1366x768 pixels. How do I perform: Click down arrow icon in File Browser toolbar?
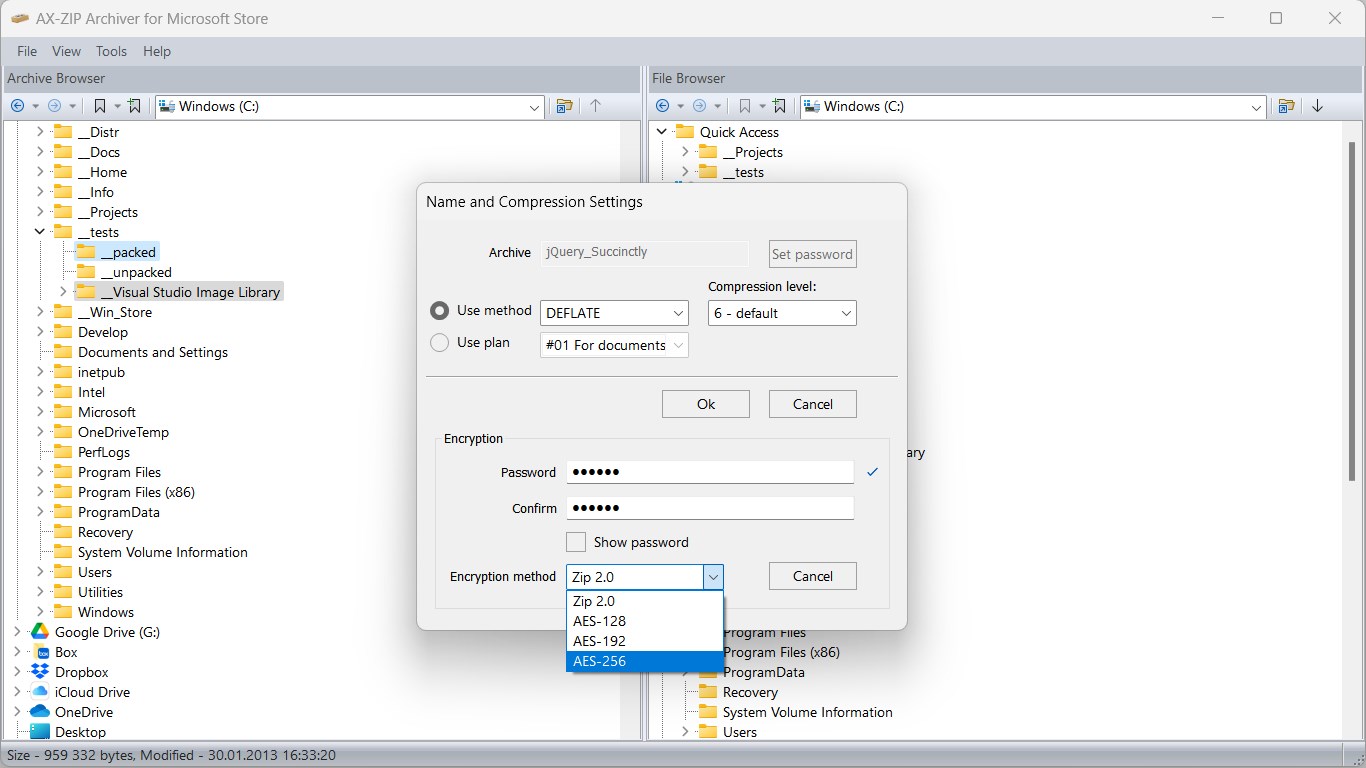pyautogui.click(x=1317, y=106)
